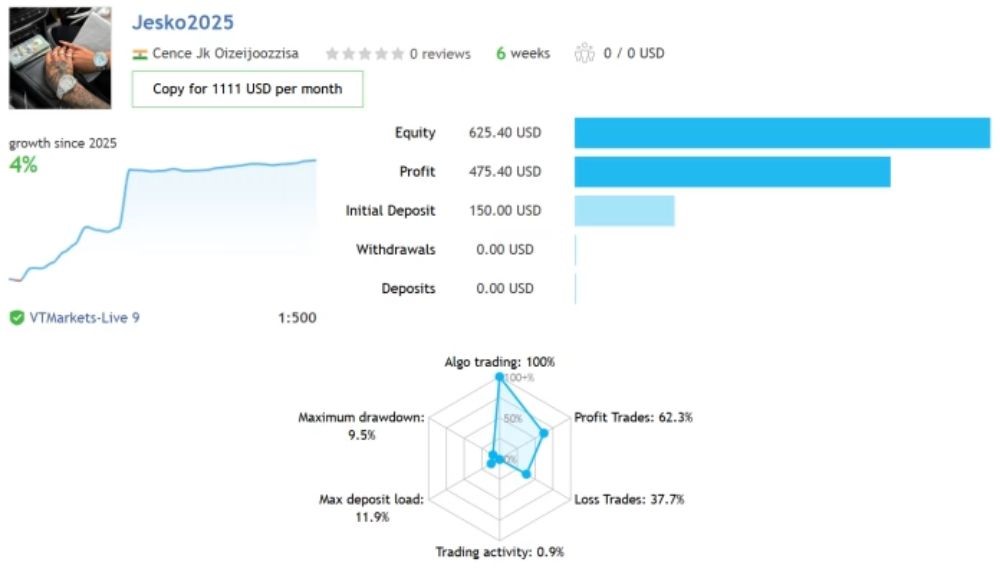Click the light blue Initial Deposit bar
This screenshot has width=1000, height=571.
(x=624, y=211)
